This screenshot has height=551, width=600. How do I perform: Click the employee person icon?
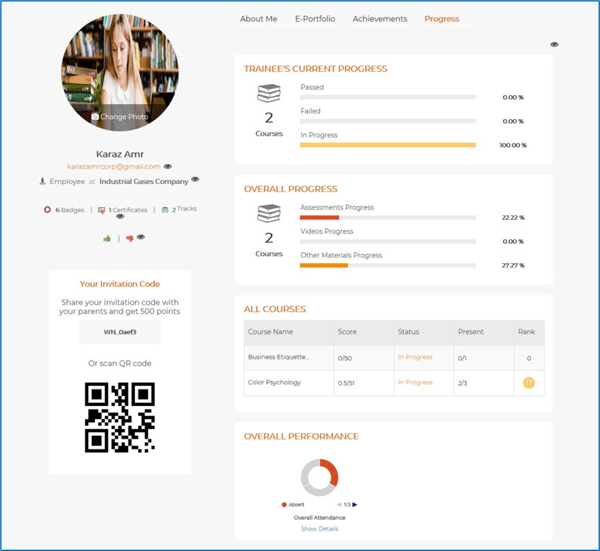42,181
